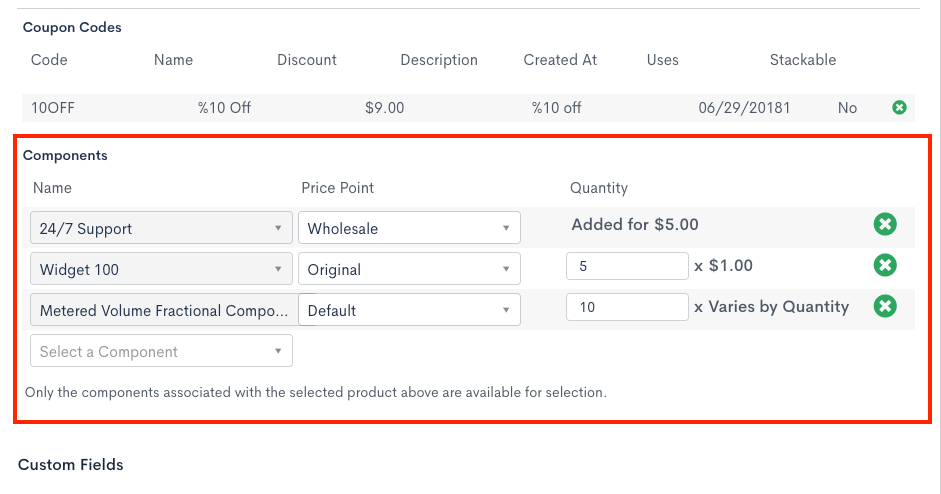The width and height of the screenshot is (941, 494).
Task: Open the Wholesale price point dropdown
Action: tap(409, 228)
